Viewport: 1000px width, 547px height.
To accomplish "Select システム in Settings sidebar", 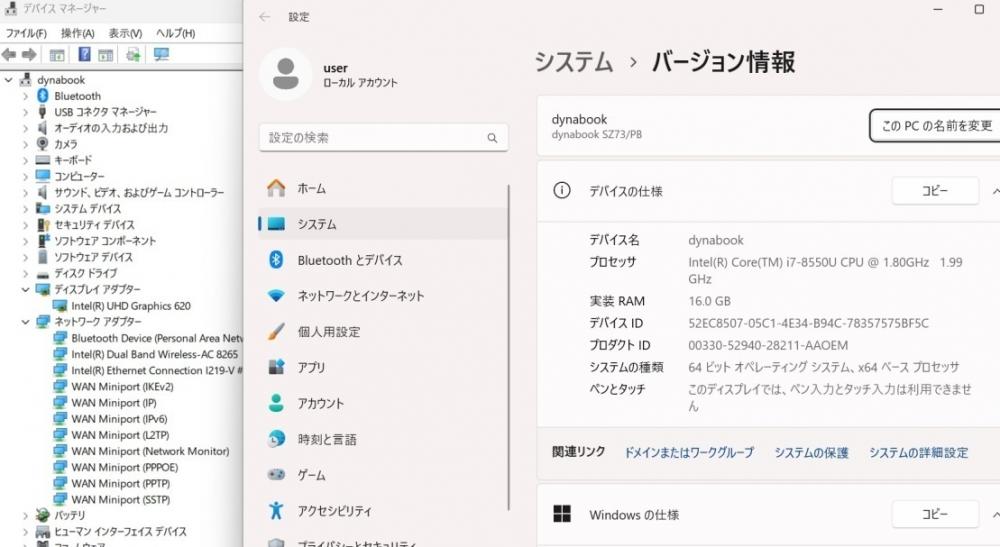I will pos(383,224).
